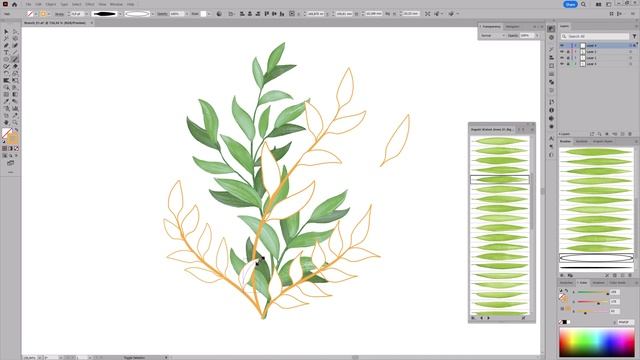640x360 pixels.
Task: Toggle visibility of Layer 3
Action: 562,52
